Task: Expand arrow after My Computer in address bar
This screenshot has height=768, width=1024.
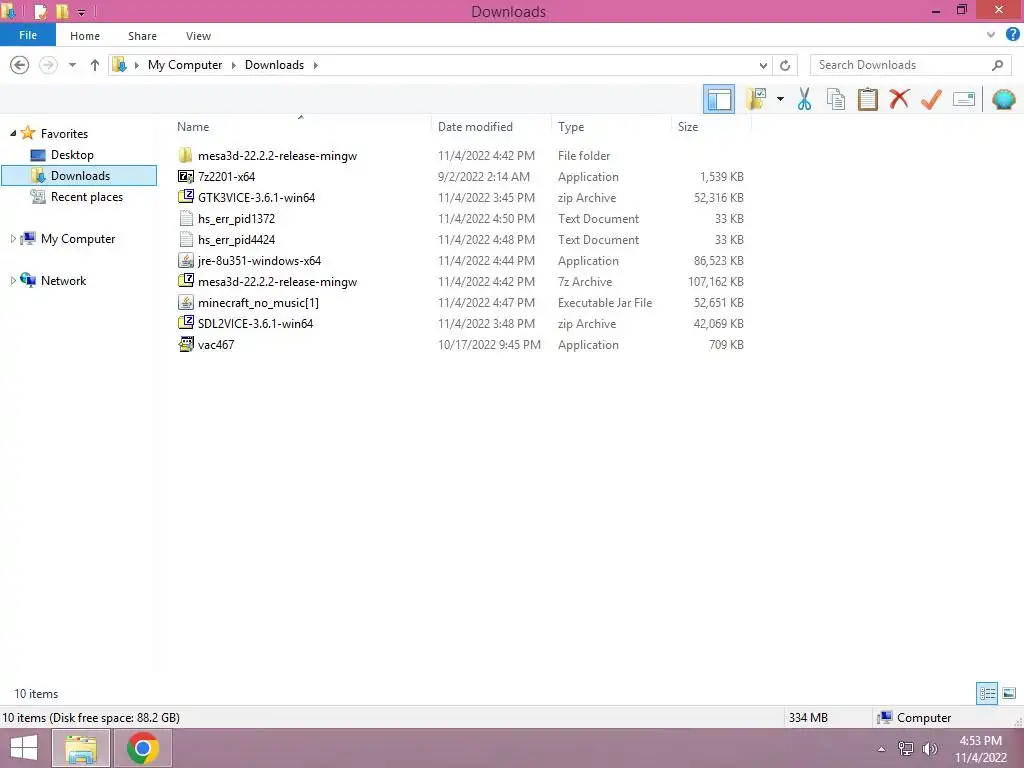Action: coord(233,65)
